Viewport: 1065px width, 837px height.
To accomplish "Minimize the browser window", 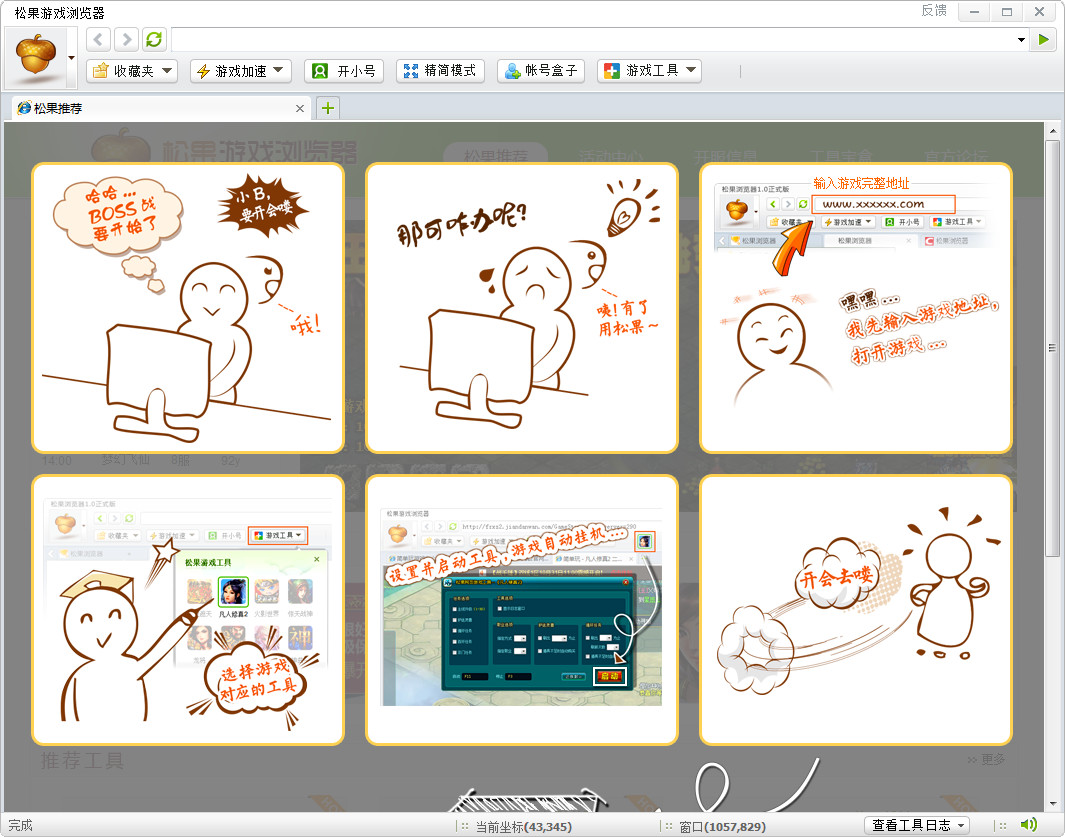I will 974,12.
